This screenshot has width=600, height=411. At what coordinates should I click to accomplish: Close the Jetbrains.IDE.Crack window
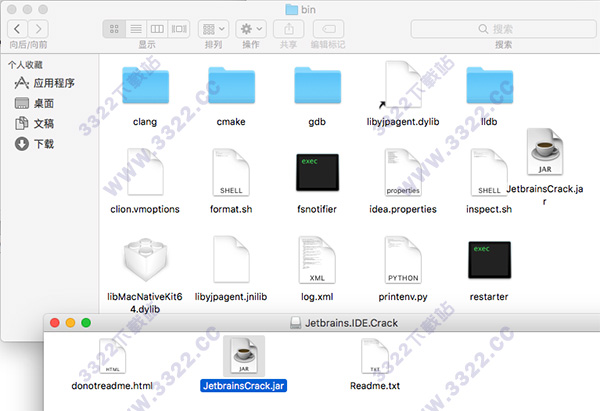(55, 323)
